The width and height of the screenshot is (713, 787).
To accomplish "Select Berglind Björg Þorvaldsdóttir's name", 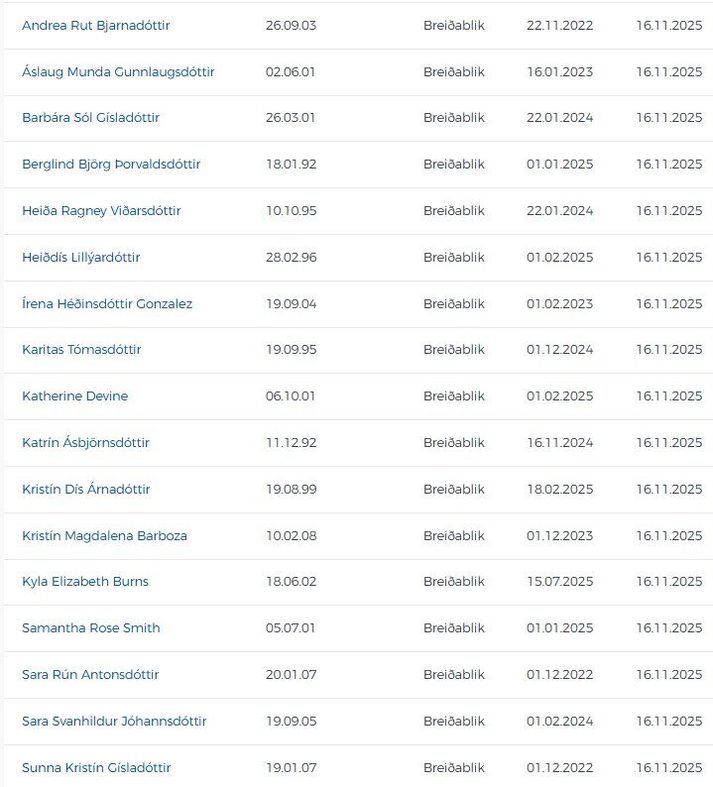I will pos(111,164).
